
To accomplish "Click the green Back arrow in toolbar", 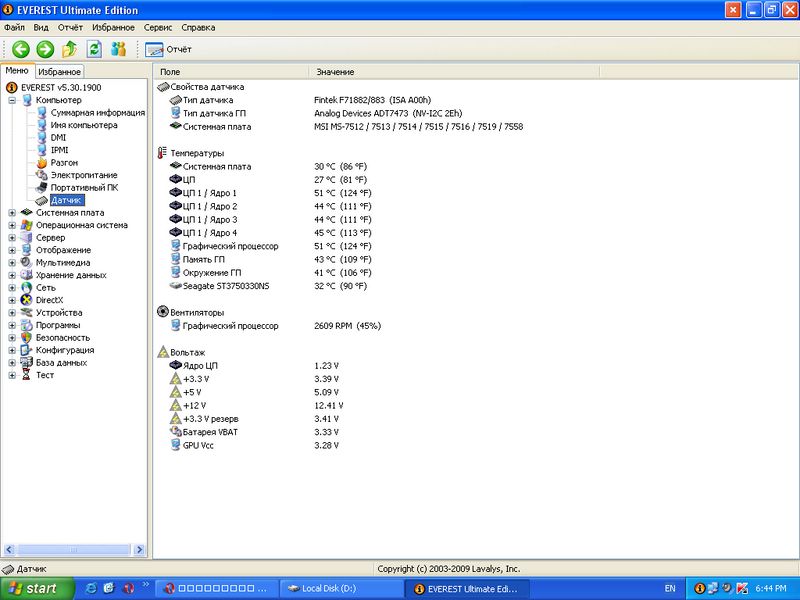I will 20,49.
